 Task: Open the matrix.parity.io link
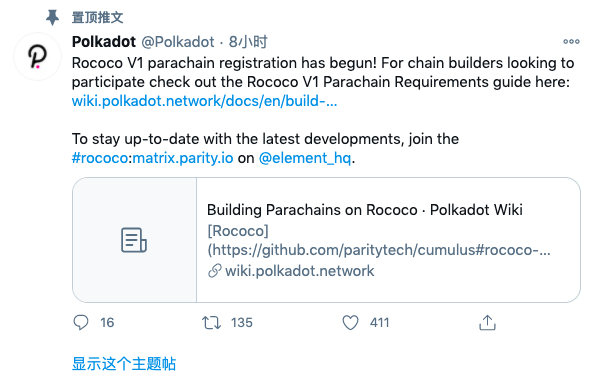pyautogui.click(x=183, y=158)
